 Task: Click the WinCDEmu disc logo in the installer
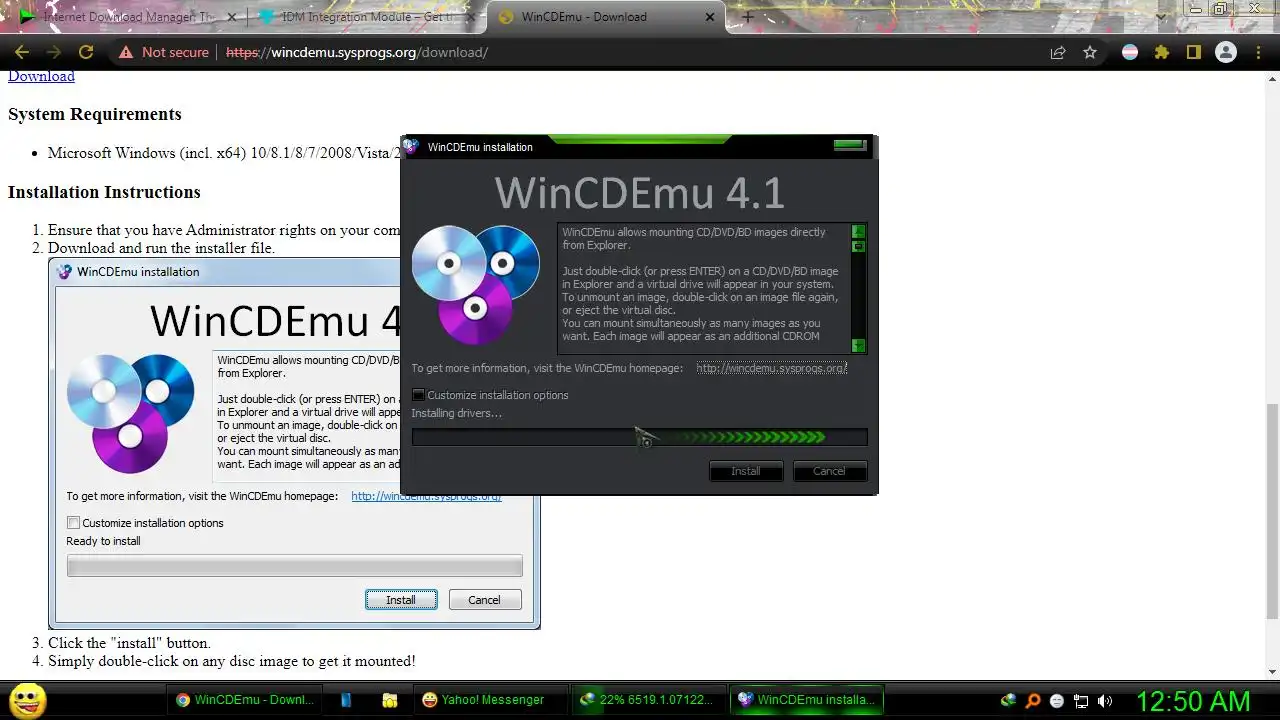[x=476, y=284]
